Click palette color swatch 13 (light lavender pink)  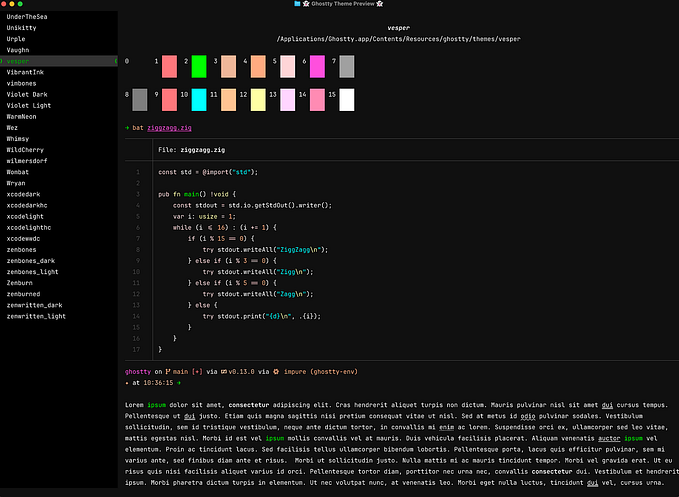click(288, 100)
